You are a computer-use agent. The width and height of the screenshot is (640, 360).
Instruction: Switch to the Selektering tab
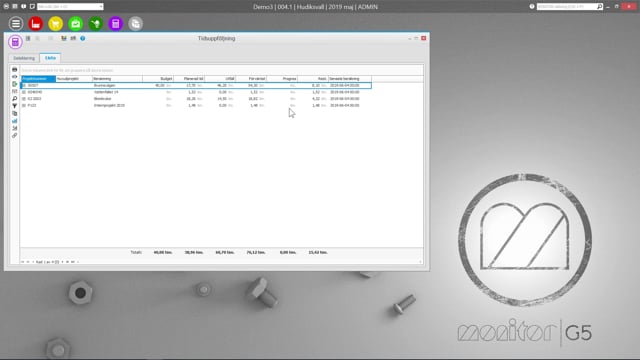click(24, 58)
